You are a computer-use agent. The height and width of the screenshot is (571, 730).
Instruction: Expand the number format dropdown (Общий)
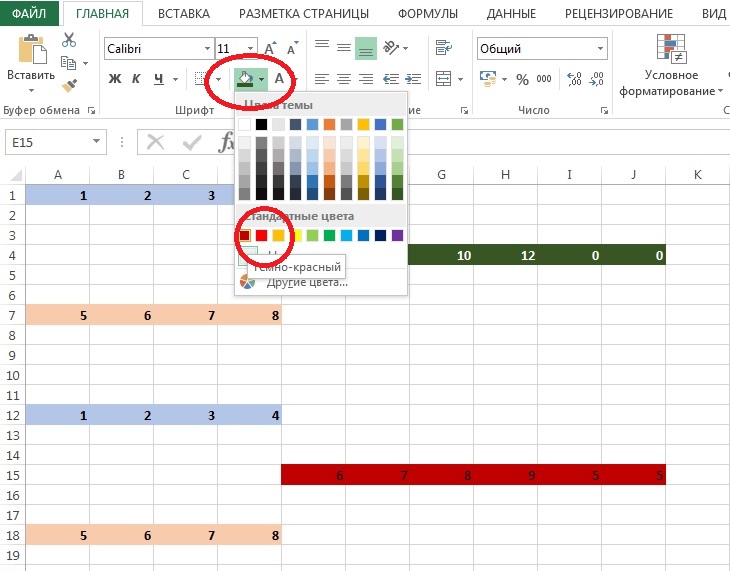pos(600,49)
